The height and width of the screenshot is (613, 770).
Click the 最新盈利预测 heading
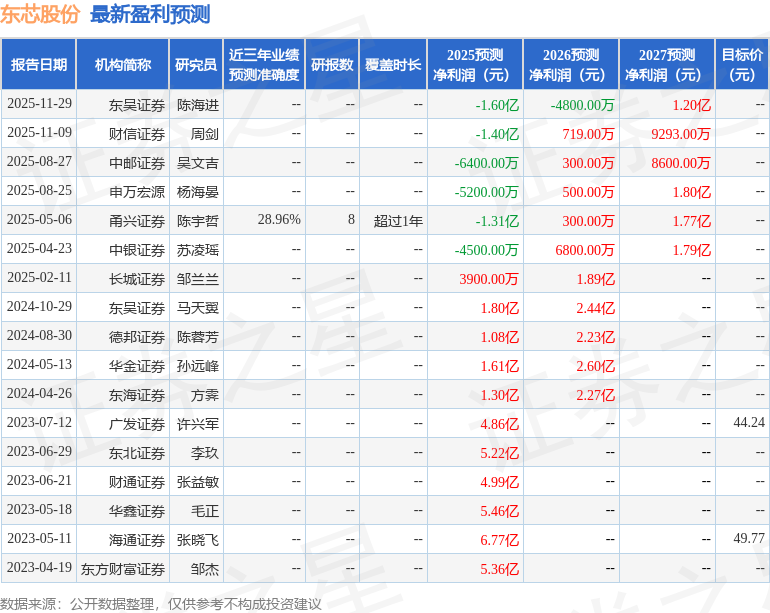[x=150, y=14]
